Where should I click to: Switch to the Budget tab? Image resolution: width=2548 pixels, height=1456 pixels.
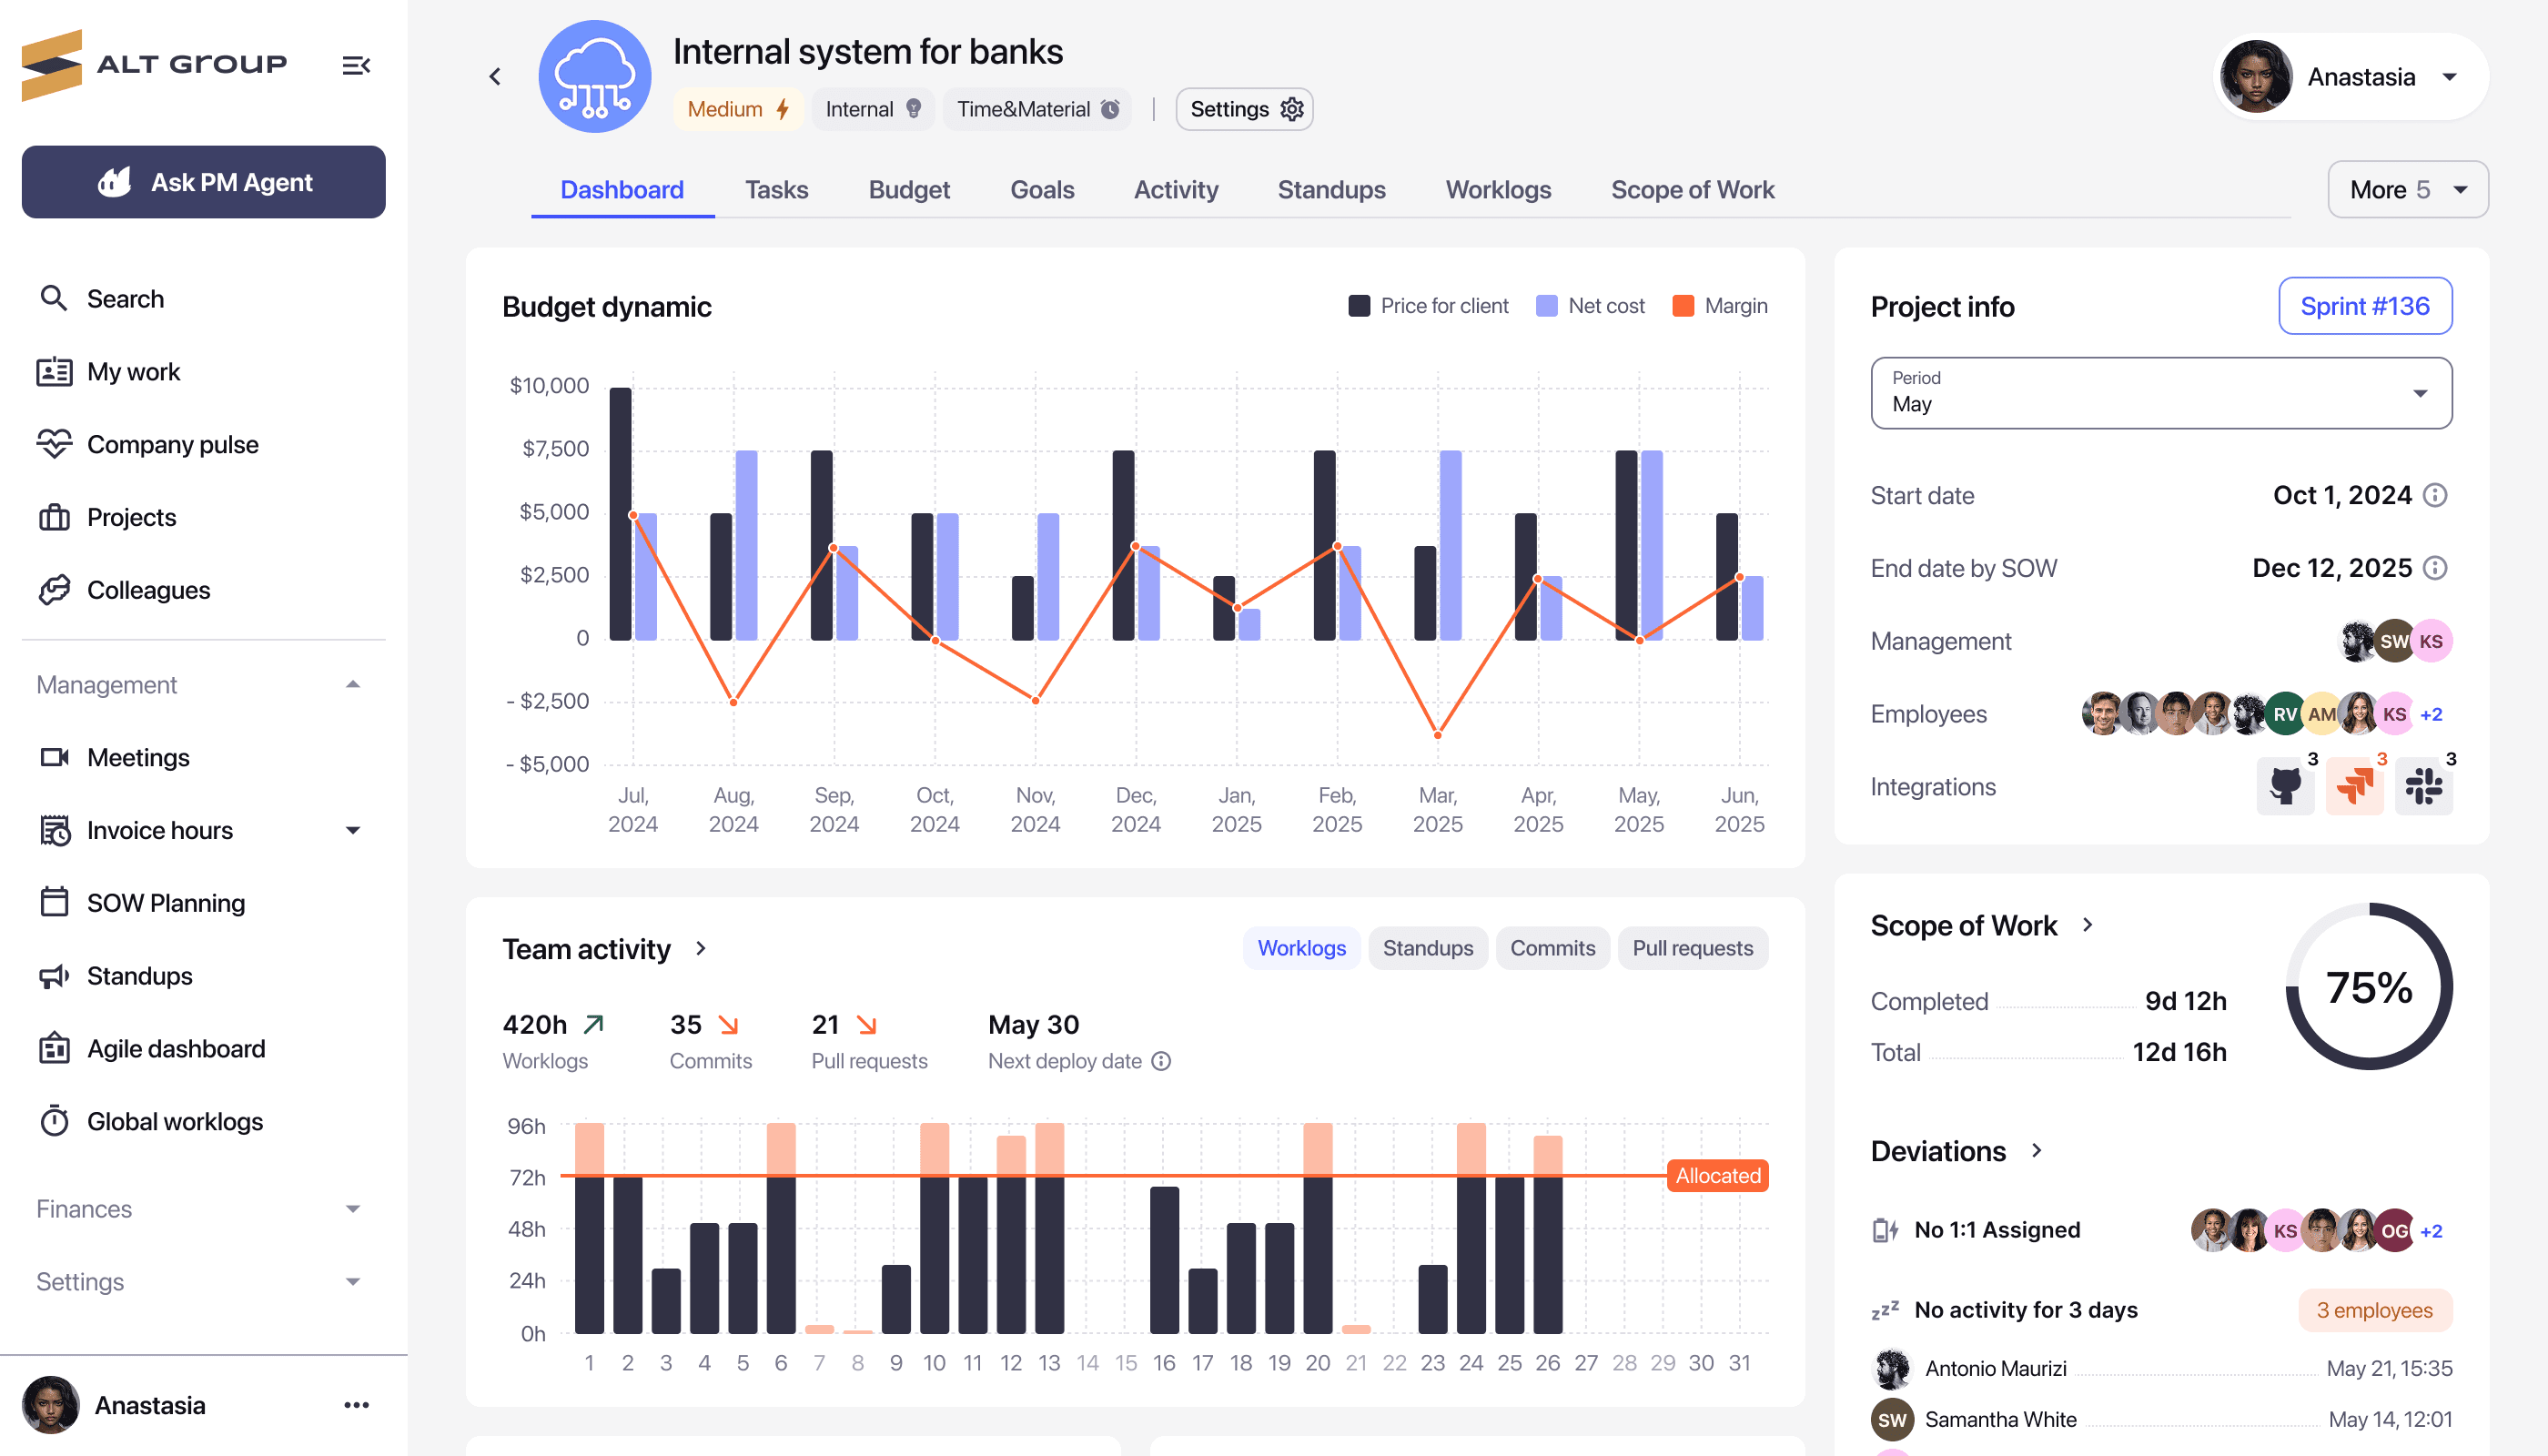(908, 190)
